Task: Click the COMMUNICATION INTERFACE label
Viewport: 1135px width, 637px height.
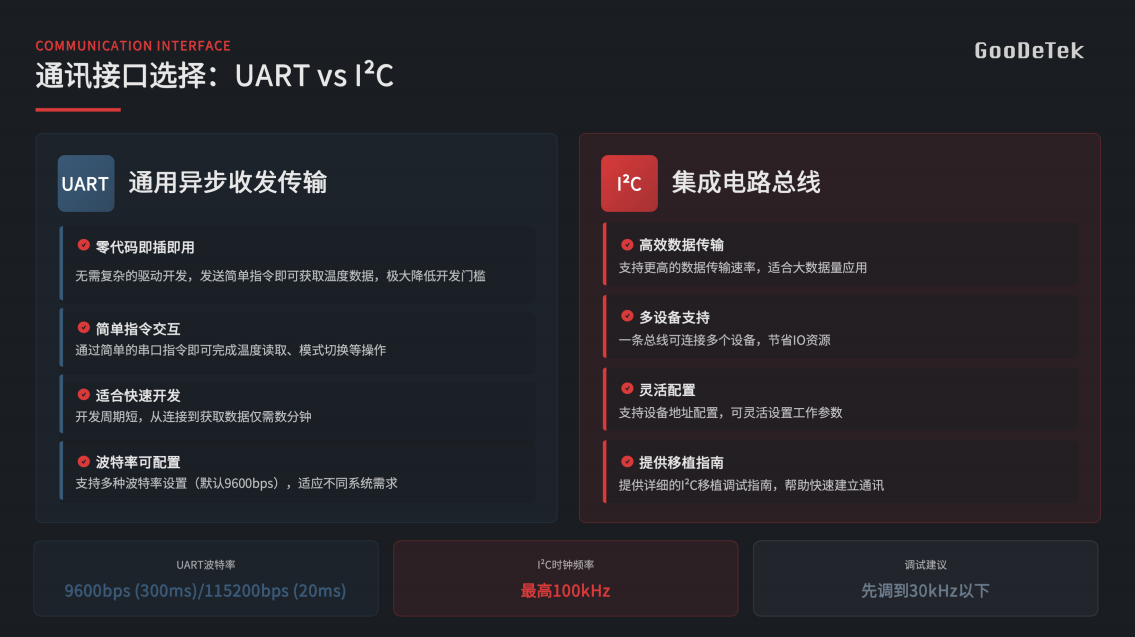Action: (133, 46)
